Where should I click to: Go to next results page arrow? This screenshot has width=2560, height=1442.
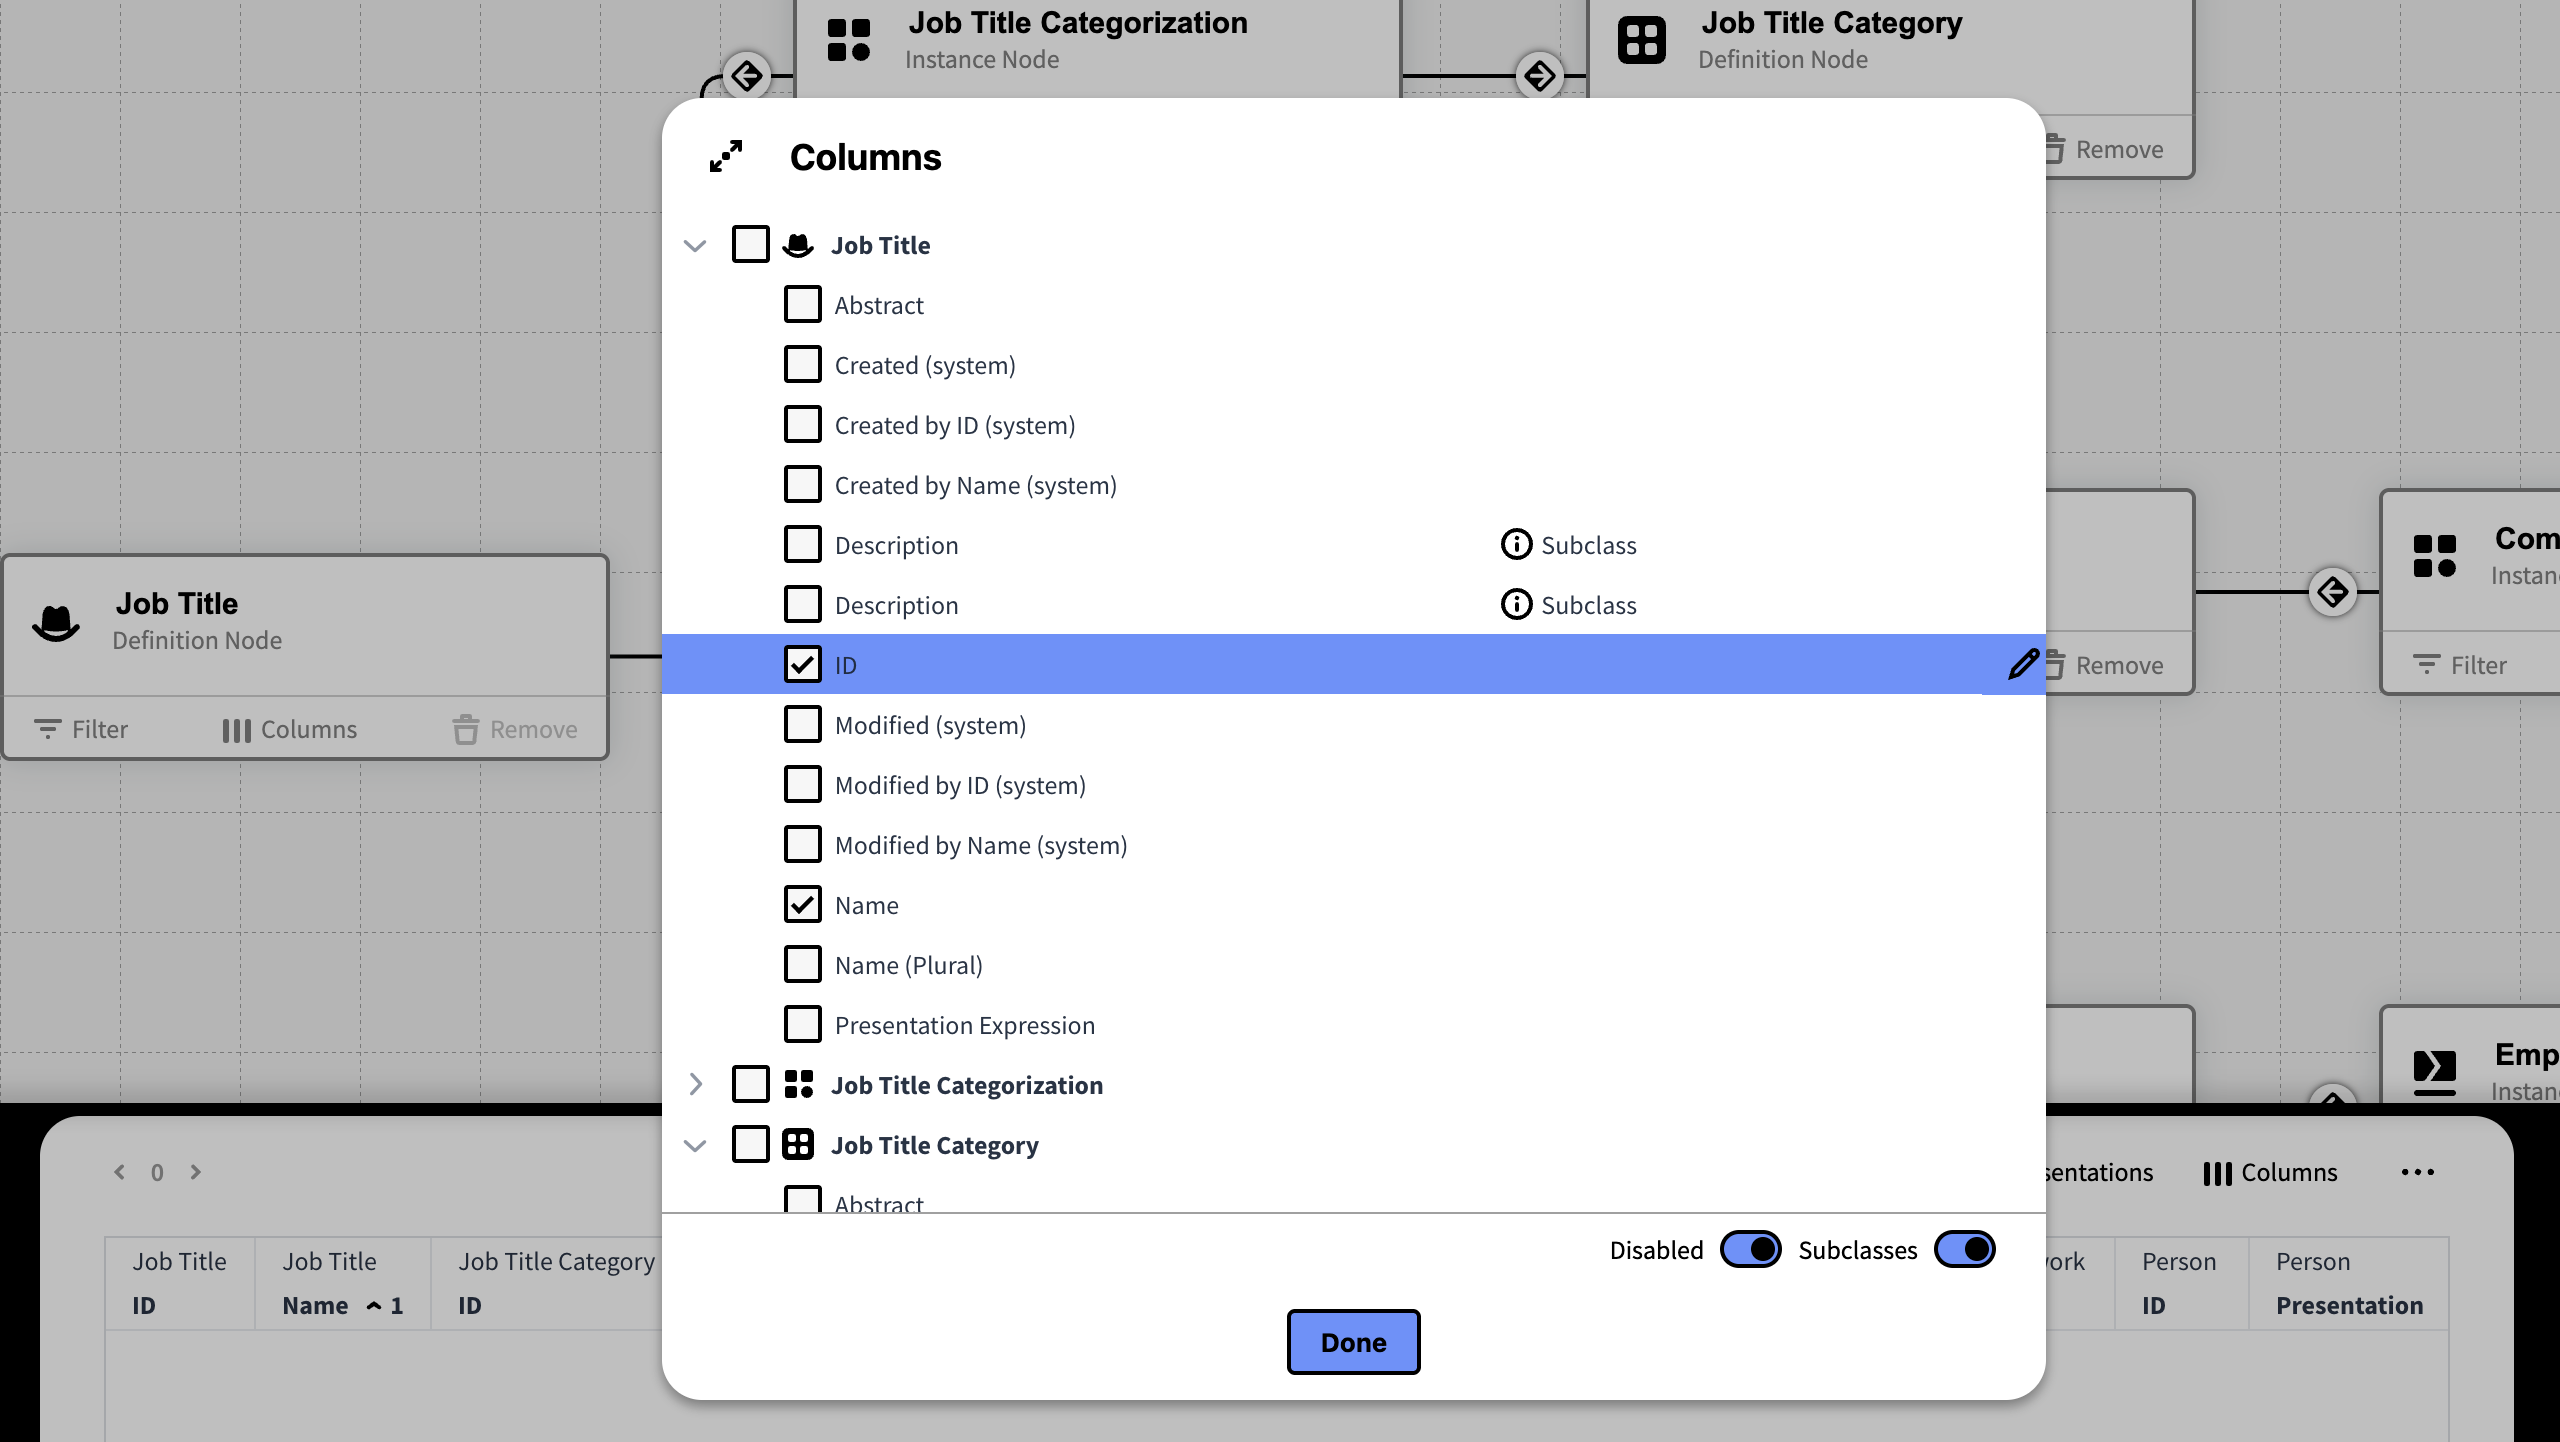pos(196,1172)
